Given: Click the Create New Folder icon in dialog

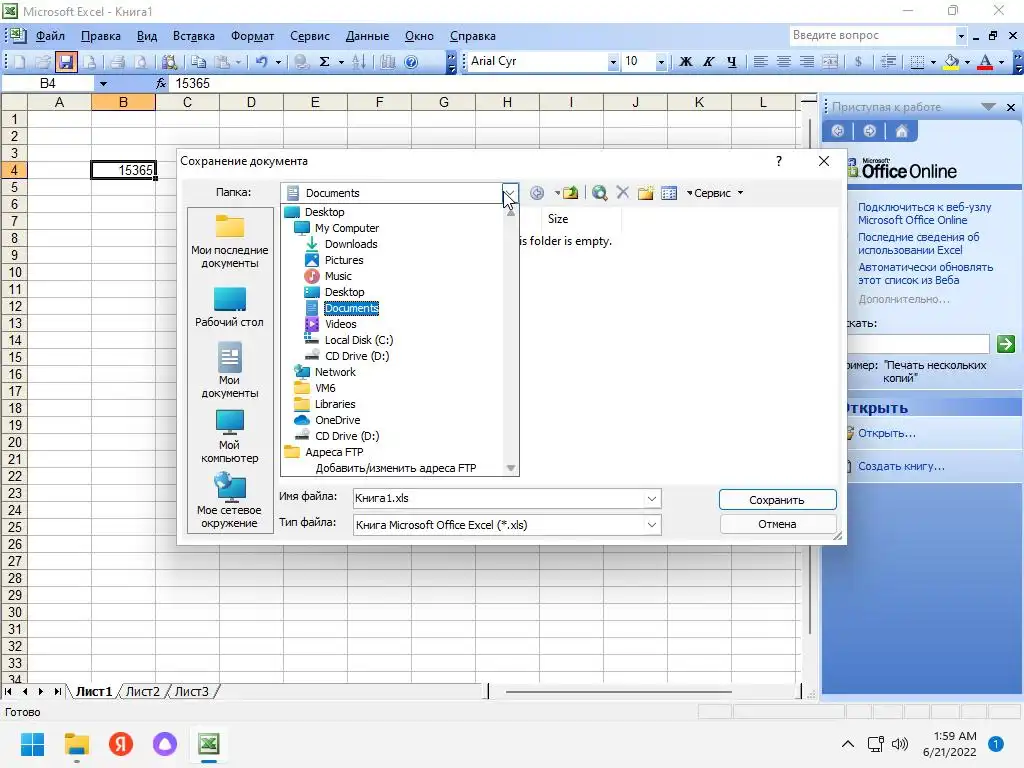Looking at the screenshot, I should (645, 193).
